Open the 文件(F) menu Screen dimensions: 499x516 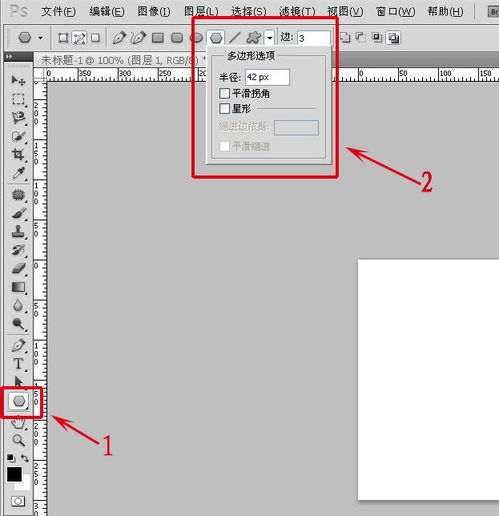pyautogui.click(x=59, y=12)
